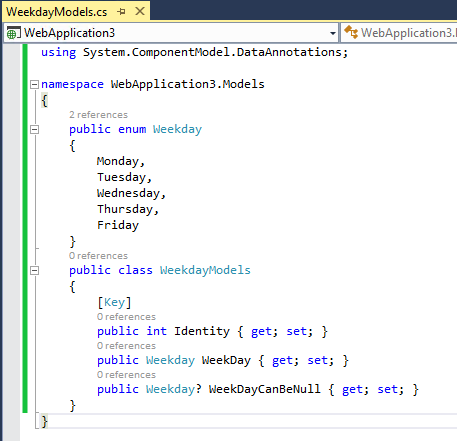
Task: Click 'WebApplication3.Models' namespace name
Action: [x=187, y=84]
